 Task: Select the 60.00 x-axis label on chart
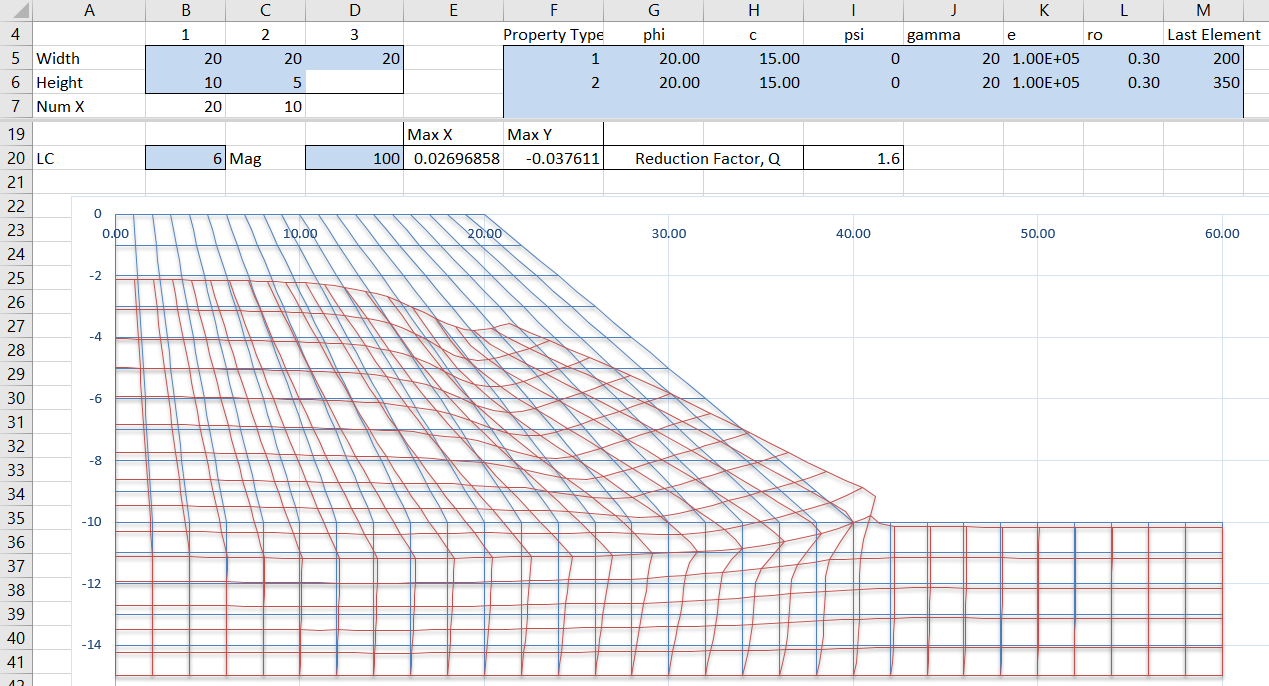click(1222, 234)
